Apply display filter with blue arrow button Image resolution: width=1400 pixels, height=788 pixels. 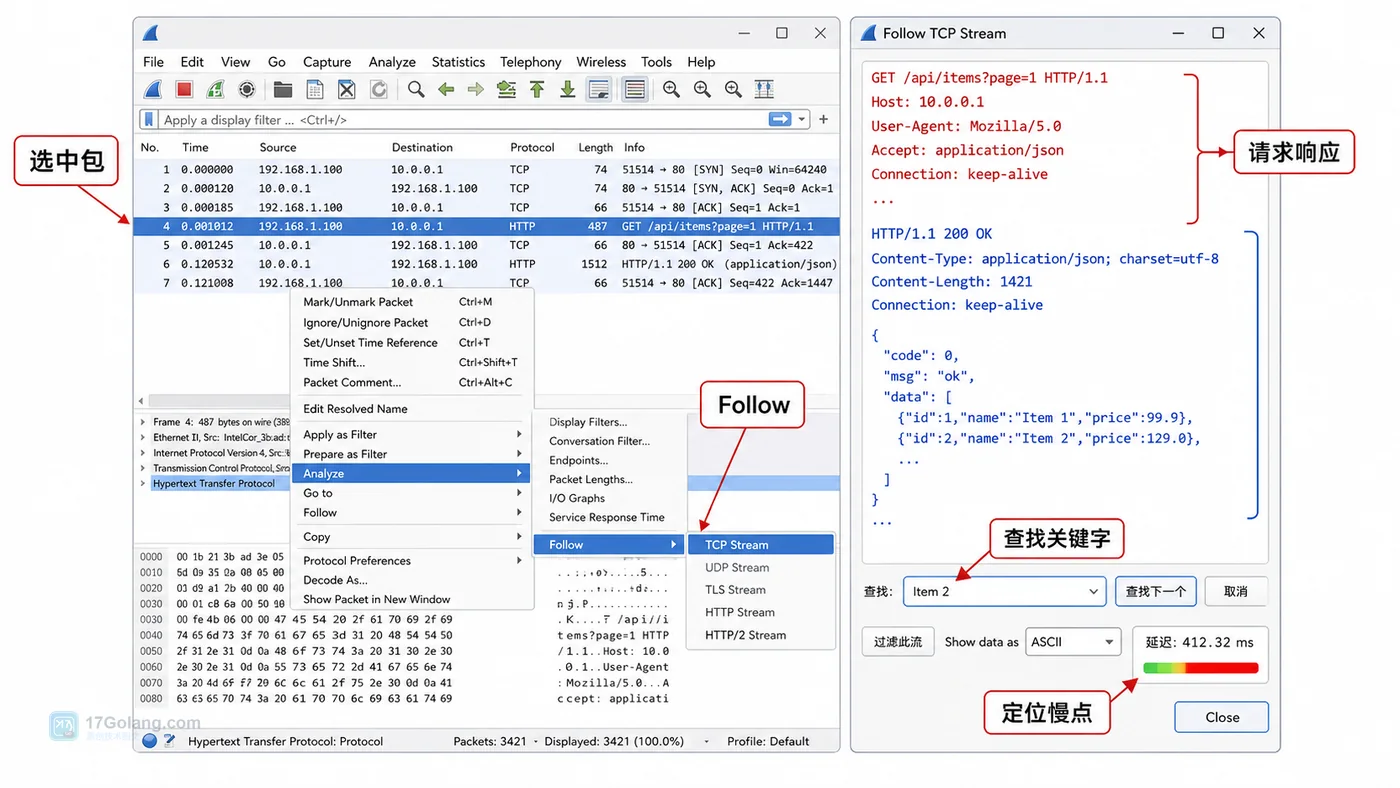pos(780,119)
